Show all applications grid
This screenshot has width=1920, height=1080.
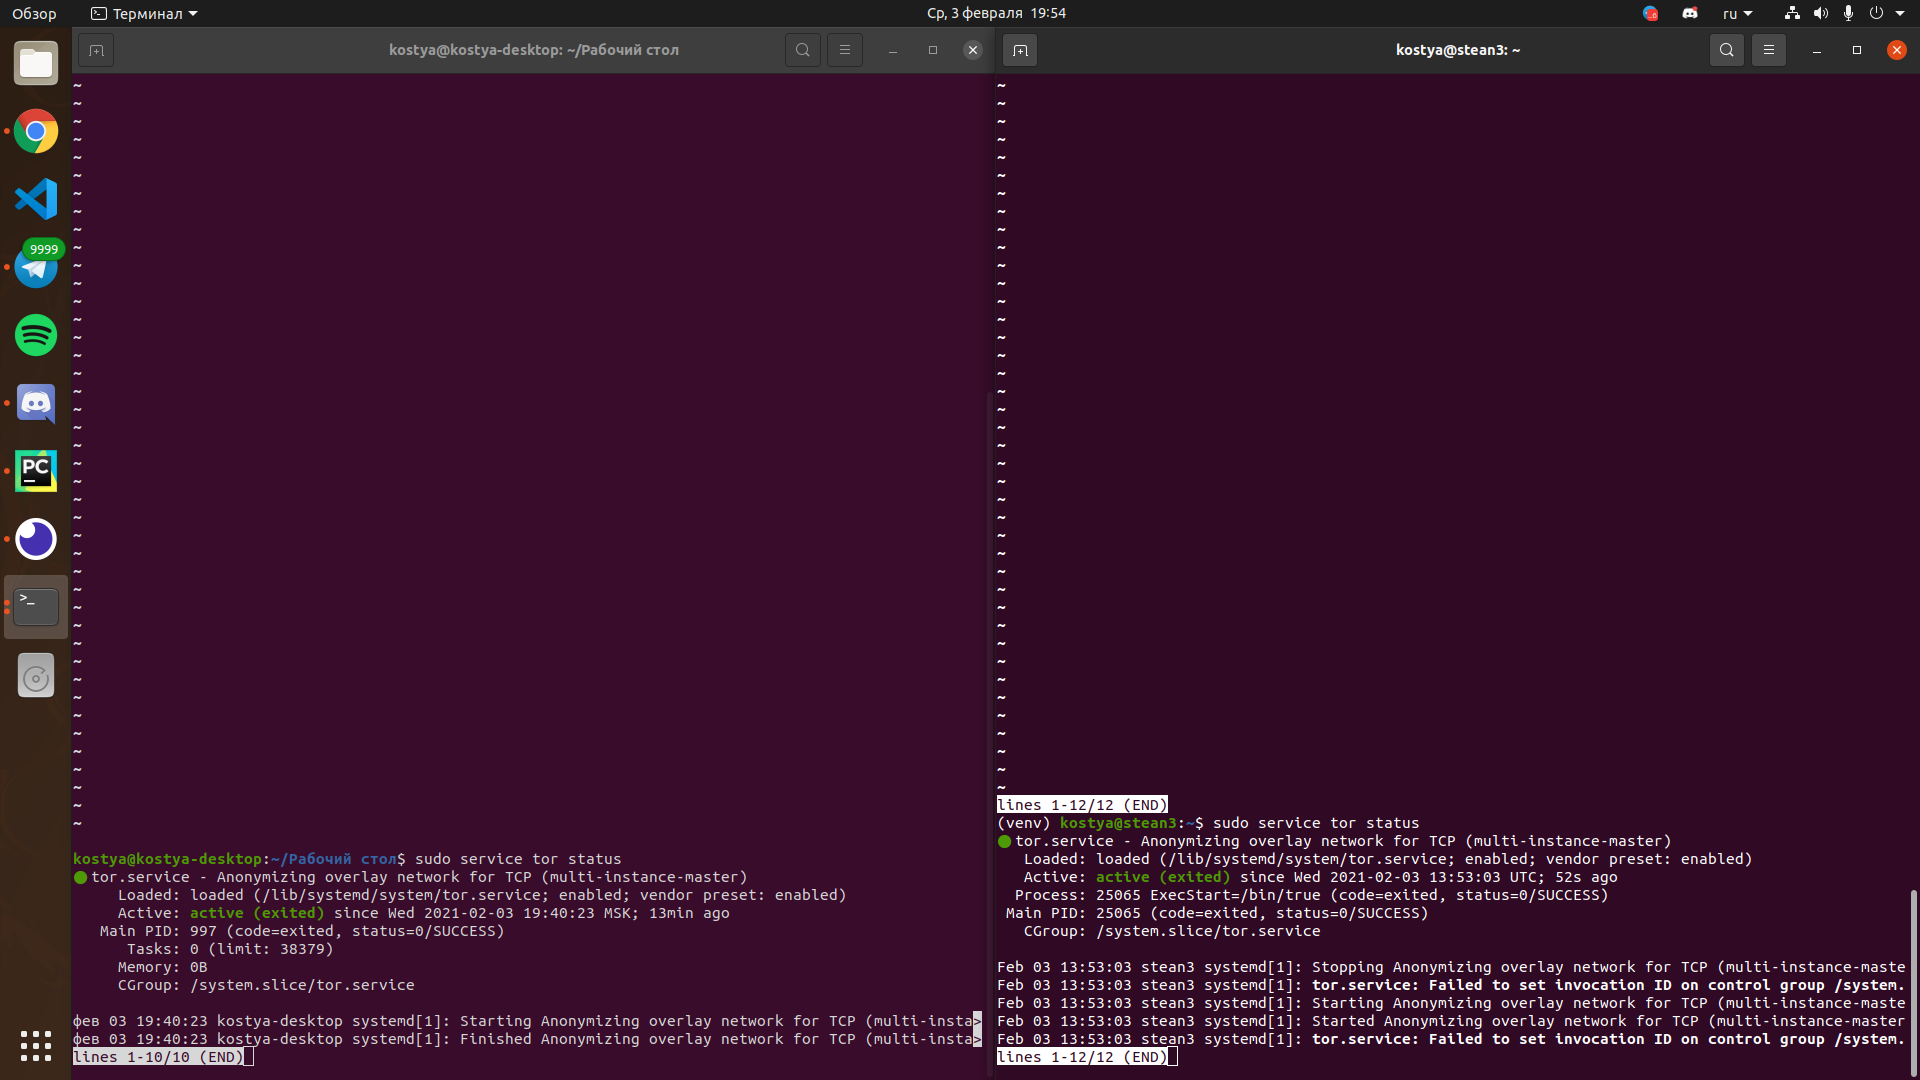coord(36,1045)
